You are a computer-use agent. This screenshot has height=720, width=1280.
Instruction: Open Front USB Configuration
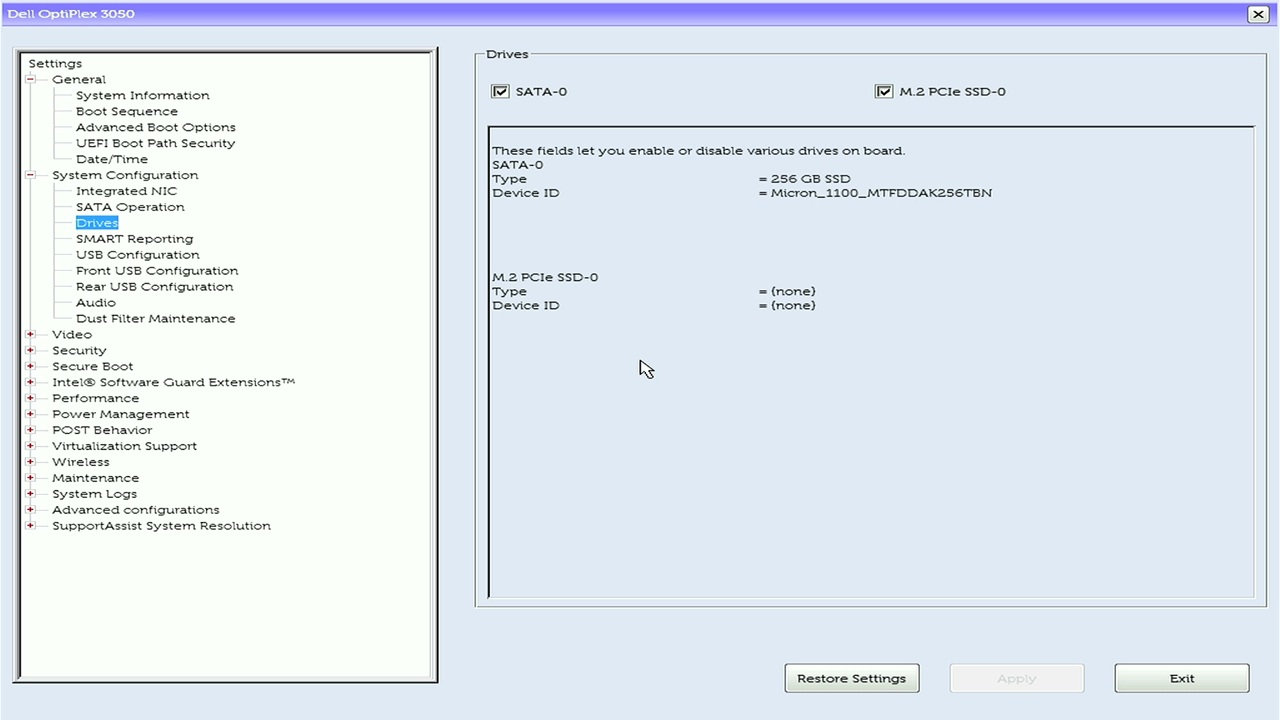click(x=157, y=271)
